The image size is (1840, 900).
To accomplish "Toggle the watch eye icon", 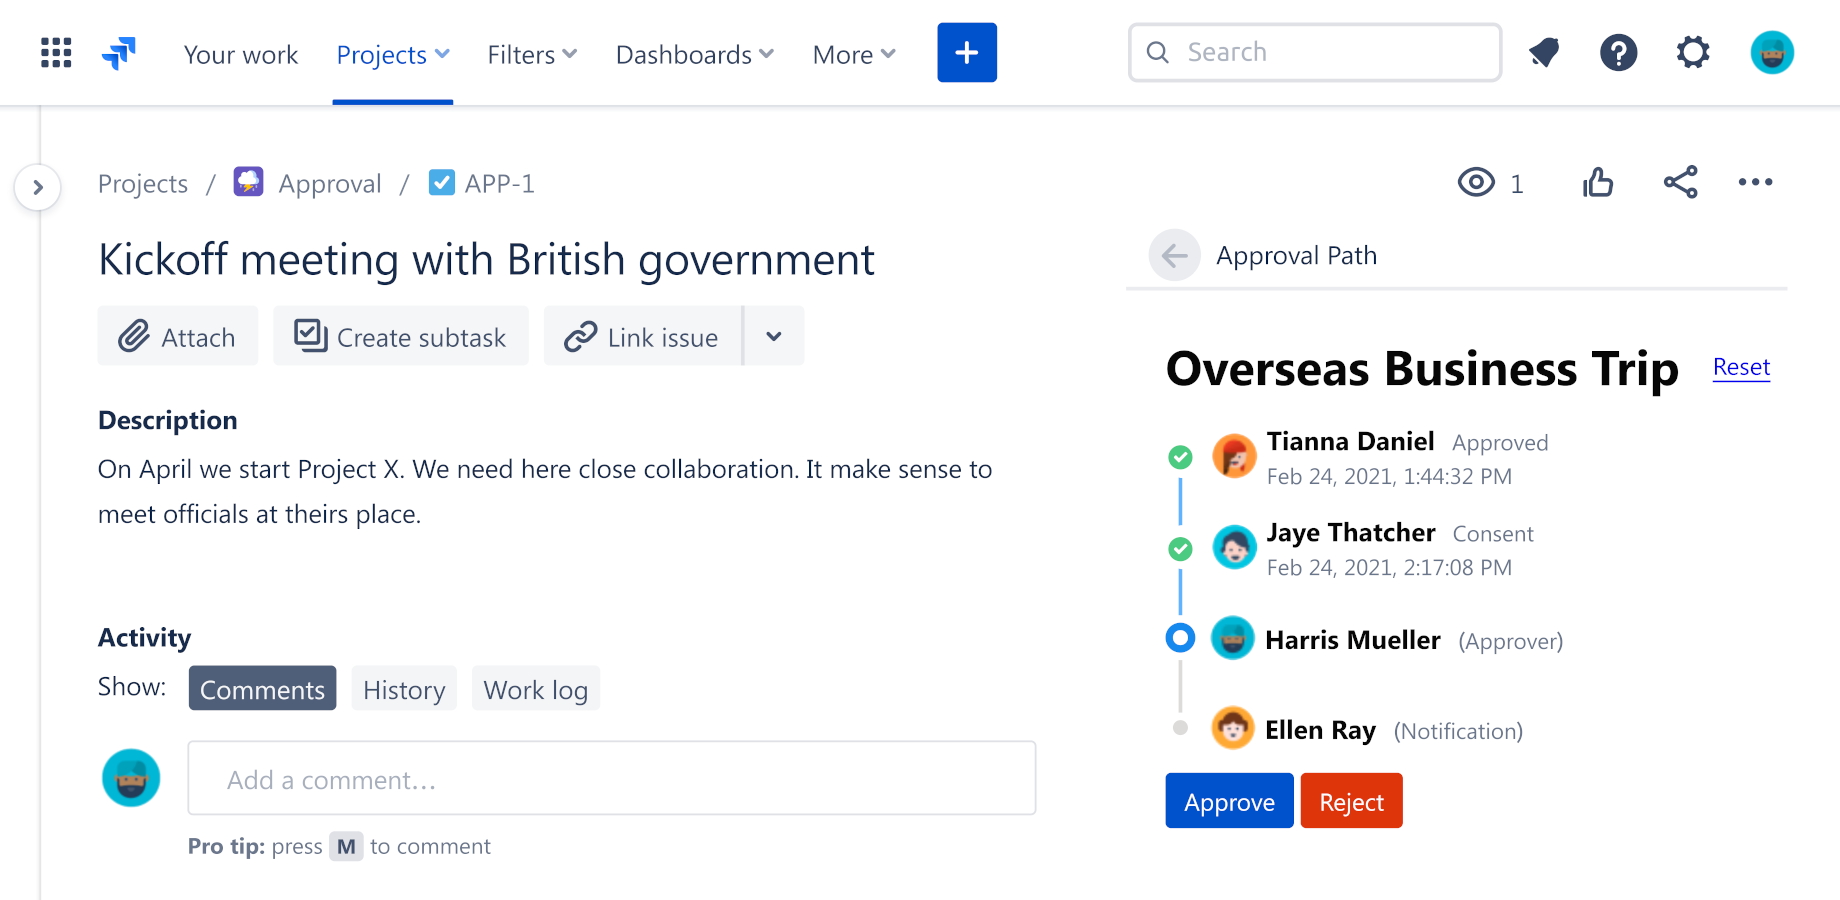I will (1476, 182).
